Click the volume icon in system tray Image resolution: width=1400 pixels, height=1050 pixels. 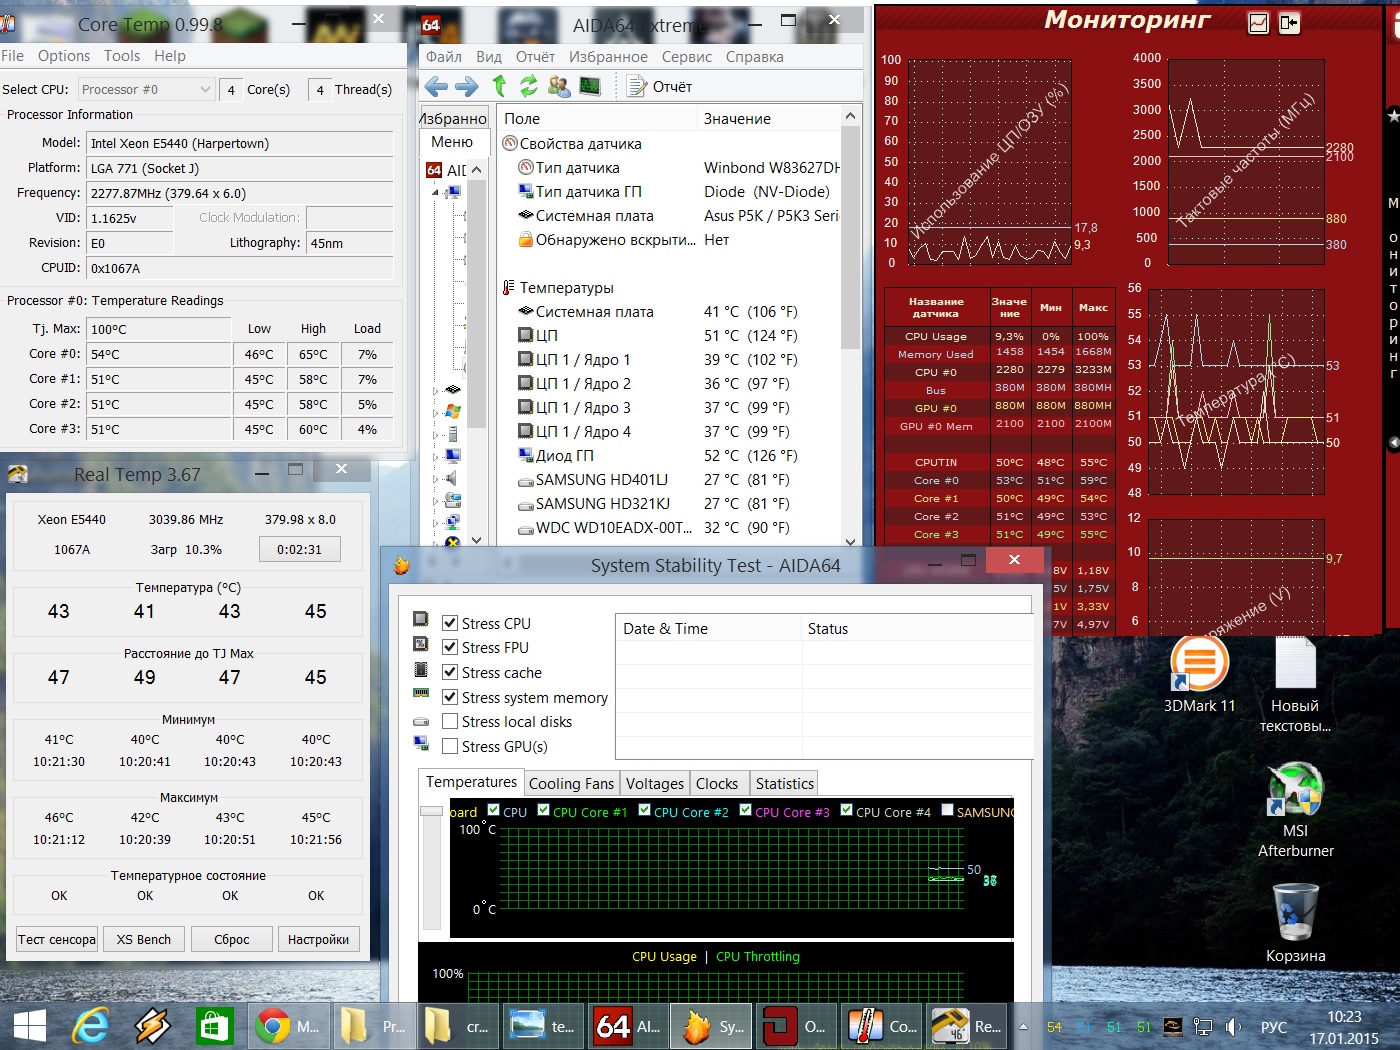(x=1233, y=1027)
